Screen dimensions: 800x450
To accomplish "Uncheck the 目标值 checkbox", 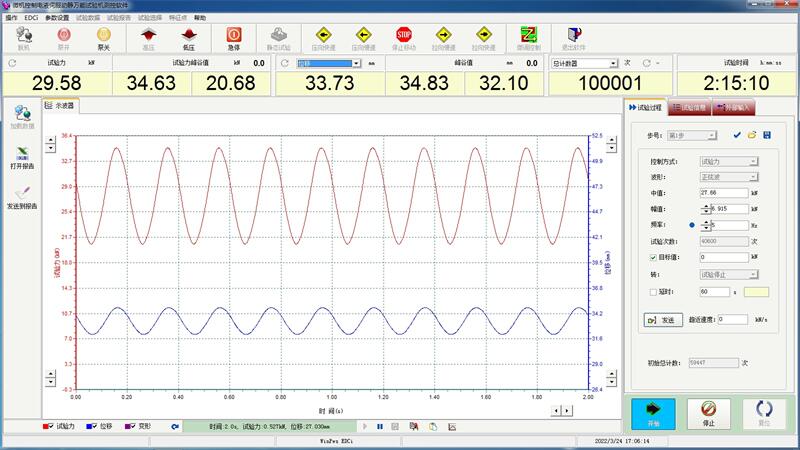I will 654,257.
